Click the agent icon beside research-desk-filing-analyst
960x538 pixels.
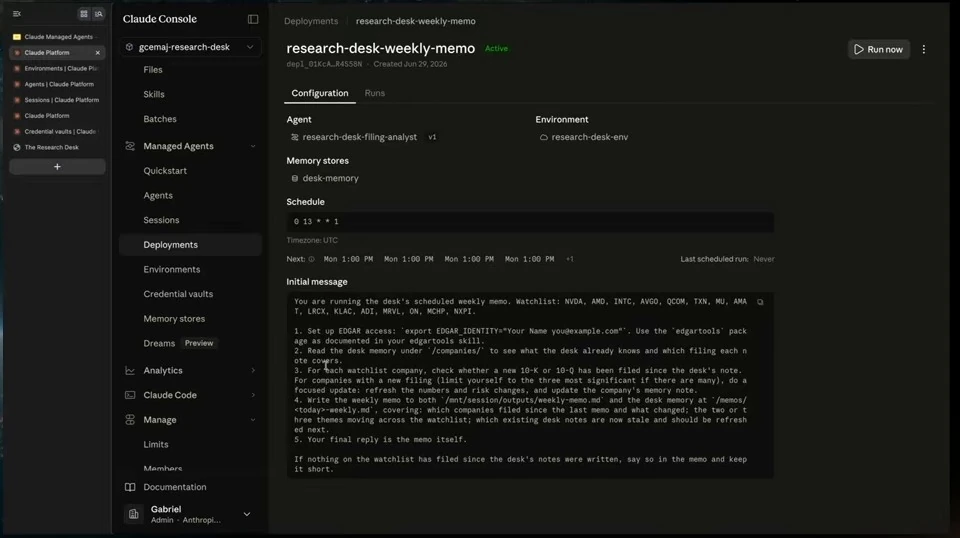pyautogui.click(x=294, y=137)
